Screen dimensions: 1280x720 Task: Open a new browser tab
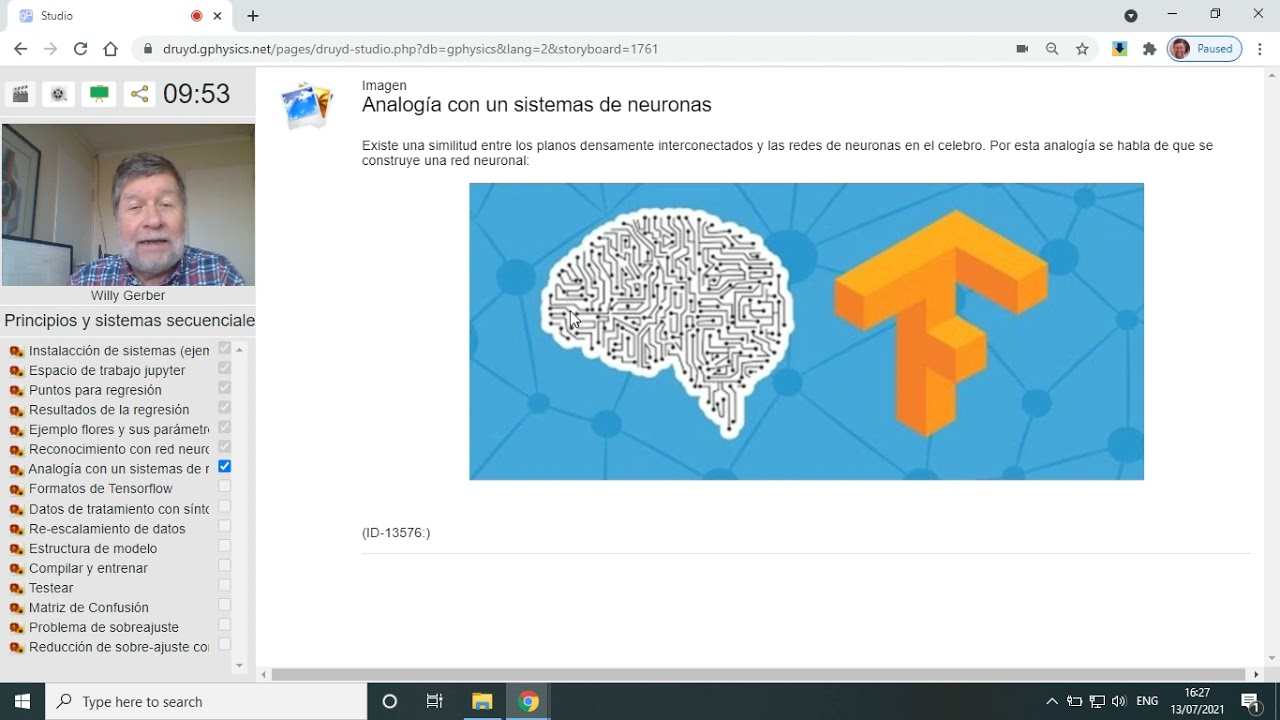pos(253,16)
